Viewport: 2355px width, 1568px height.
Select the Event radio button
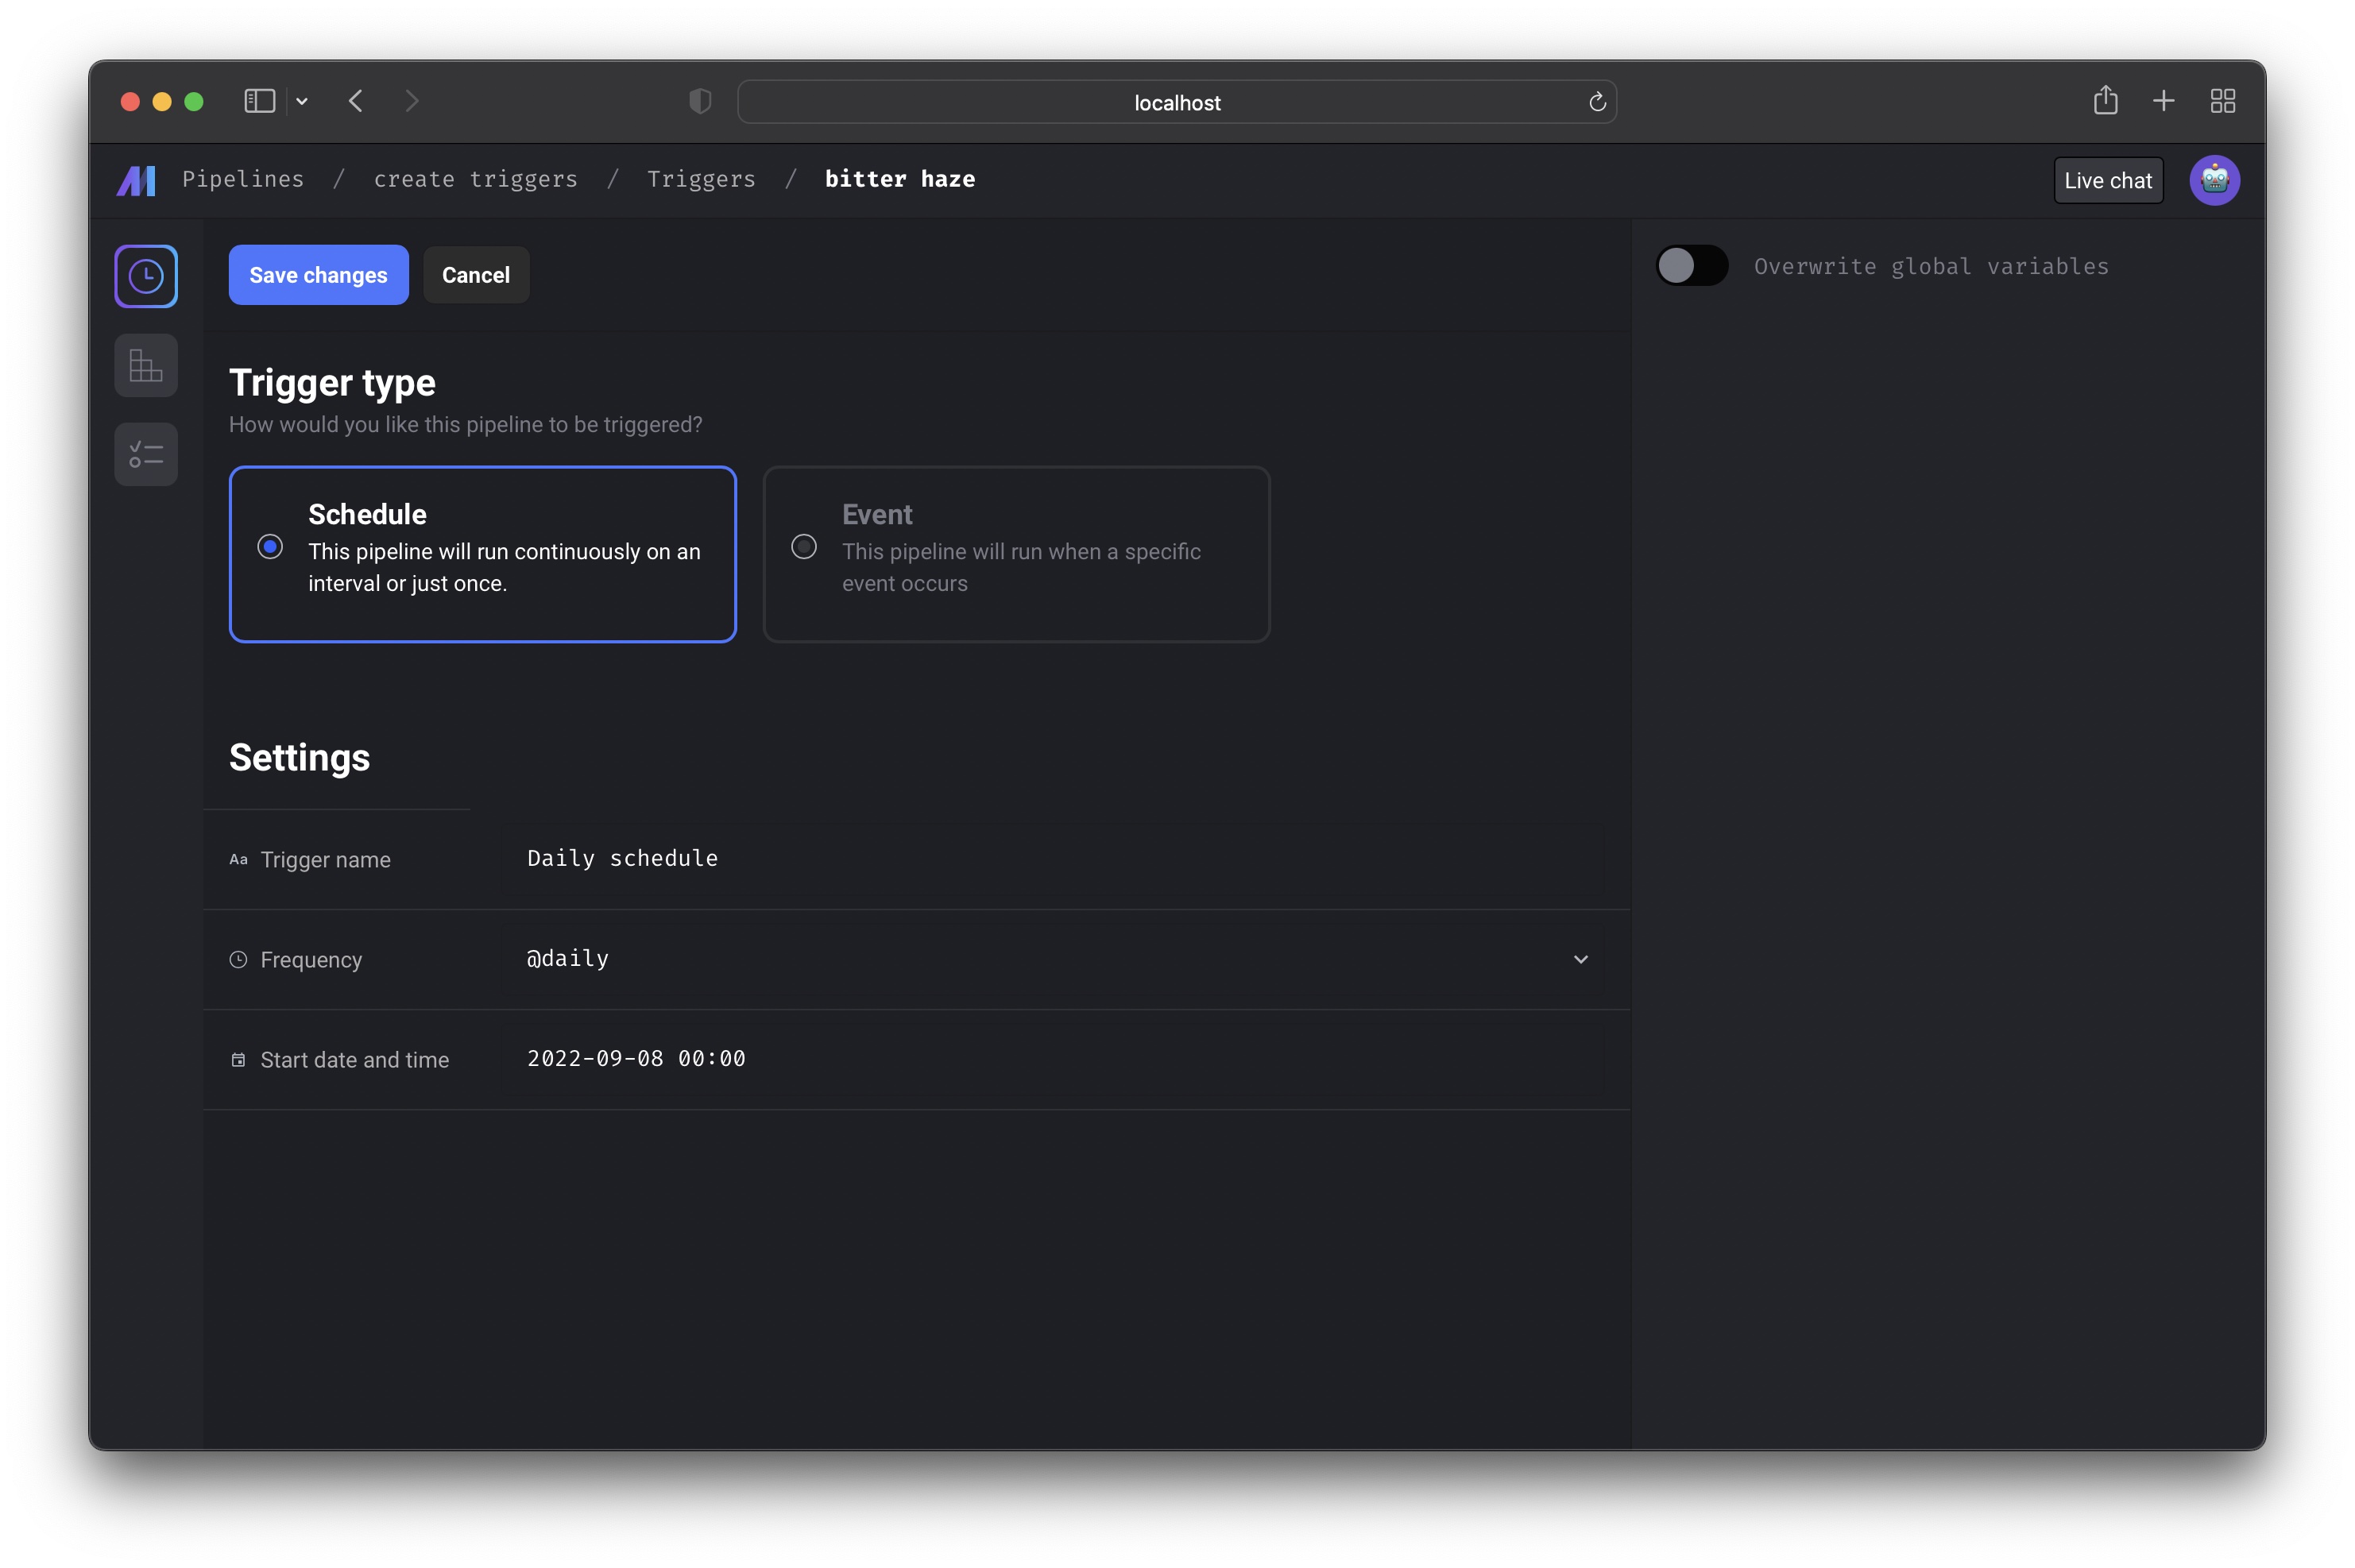(803, 547)
